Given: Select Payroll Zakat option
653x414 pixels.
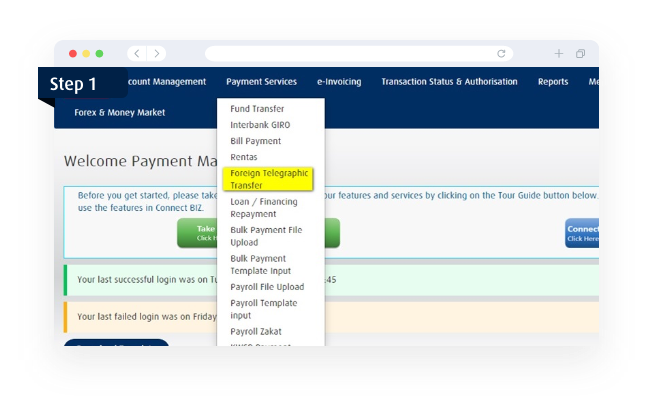Looking at the screenshot, I should point(256,332).
